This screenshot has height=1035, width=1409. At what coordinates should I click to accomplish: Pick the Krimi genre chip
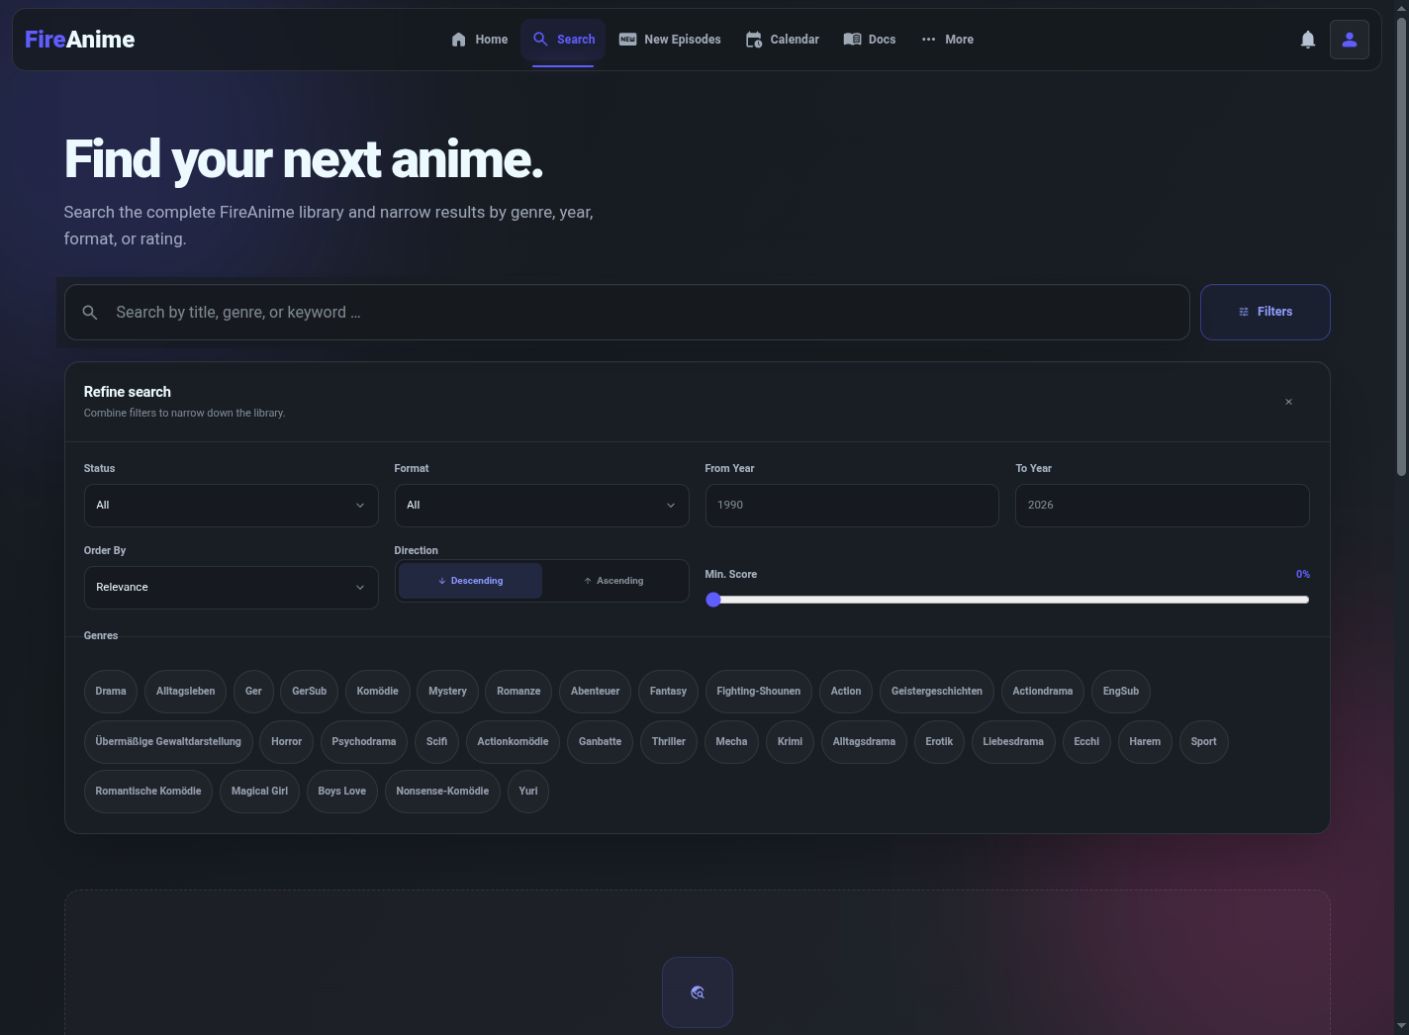[x=790, y=742]
